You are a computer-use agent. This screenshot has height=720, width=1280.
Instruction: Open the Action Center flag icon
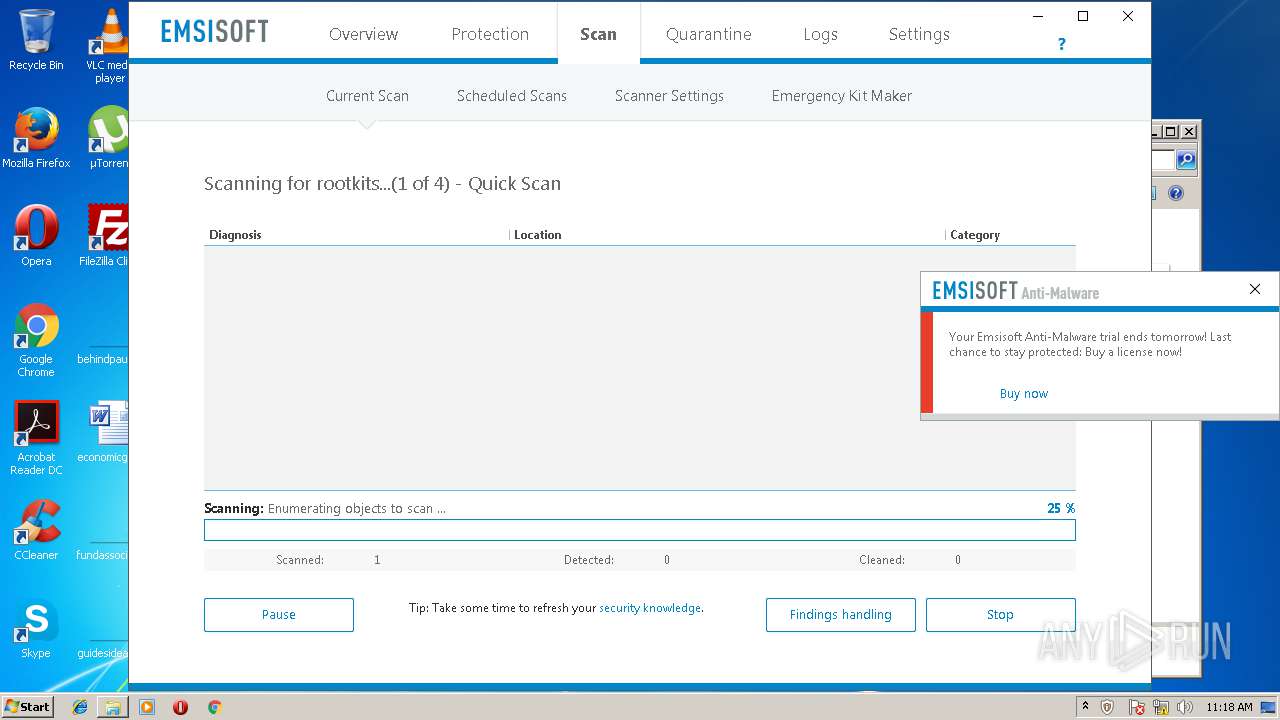point(1137,707)
